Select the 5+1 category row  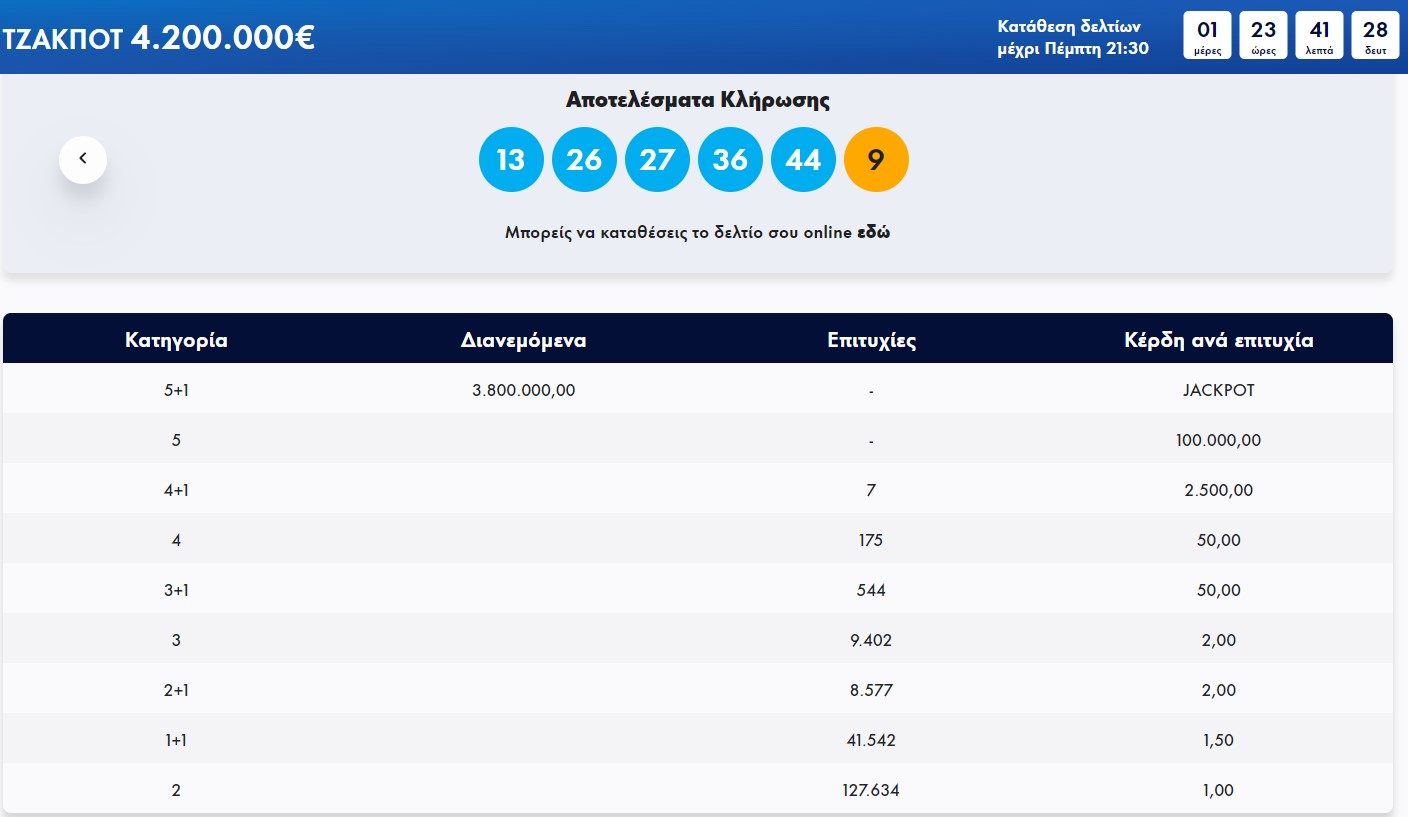(x=176, y=390)
